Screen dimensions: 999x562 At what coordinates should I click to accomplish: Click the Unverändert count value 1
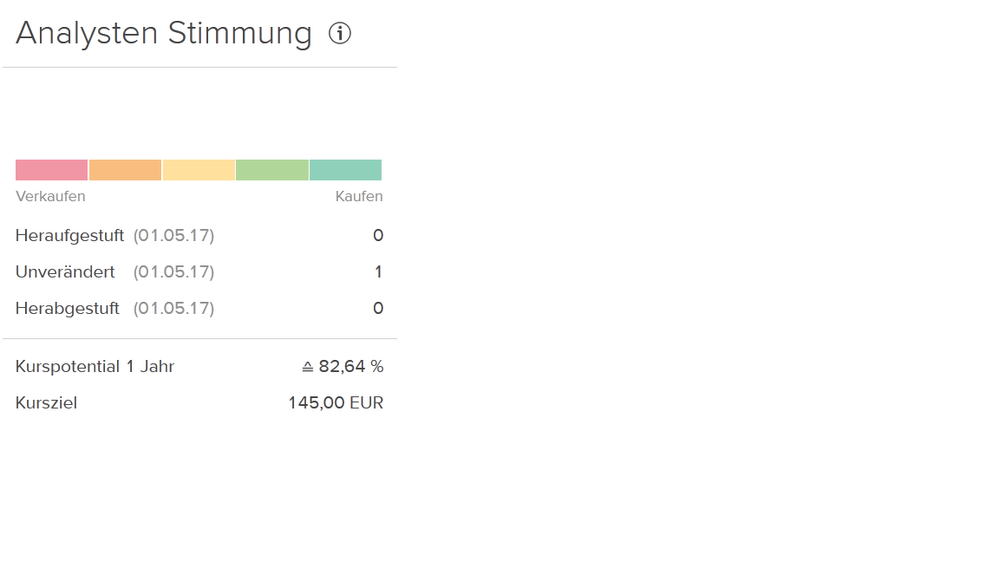point(378,272)
